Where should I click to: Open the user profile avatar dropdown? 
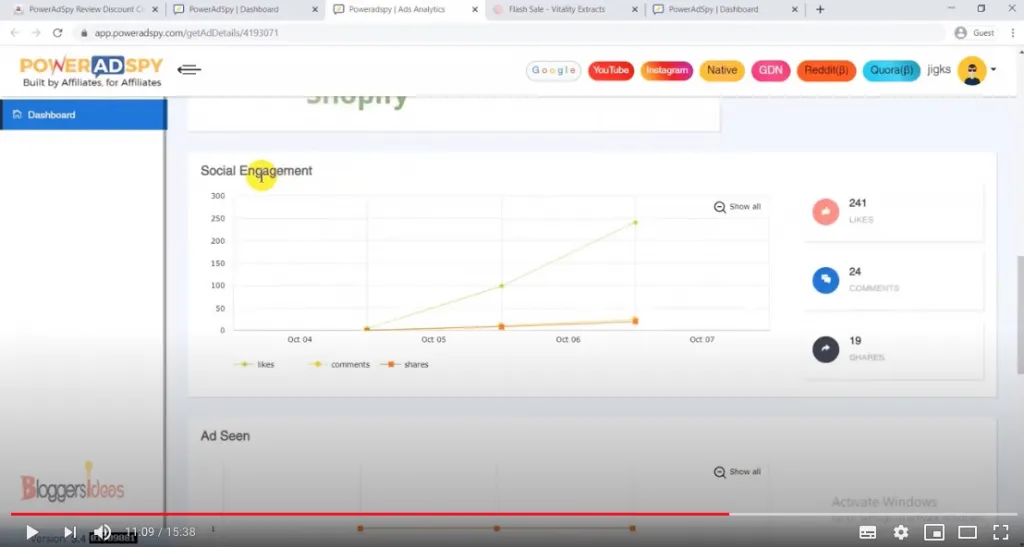pos(976,70)
